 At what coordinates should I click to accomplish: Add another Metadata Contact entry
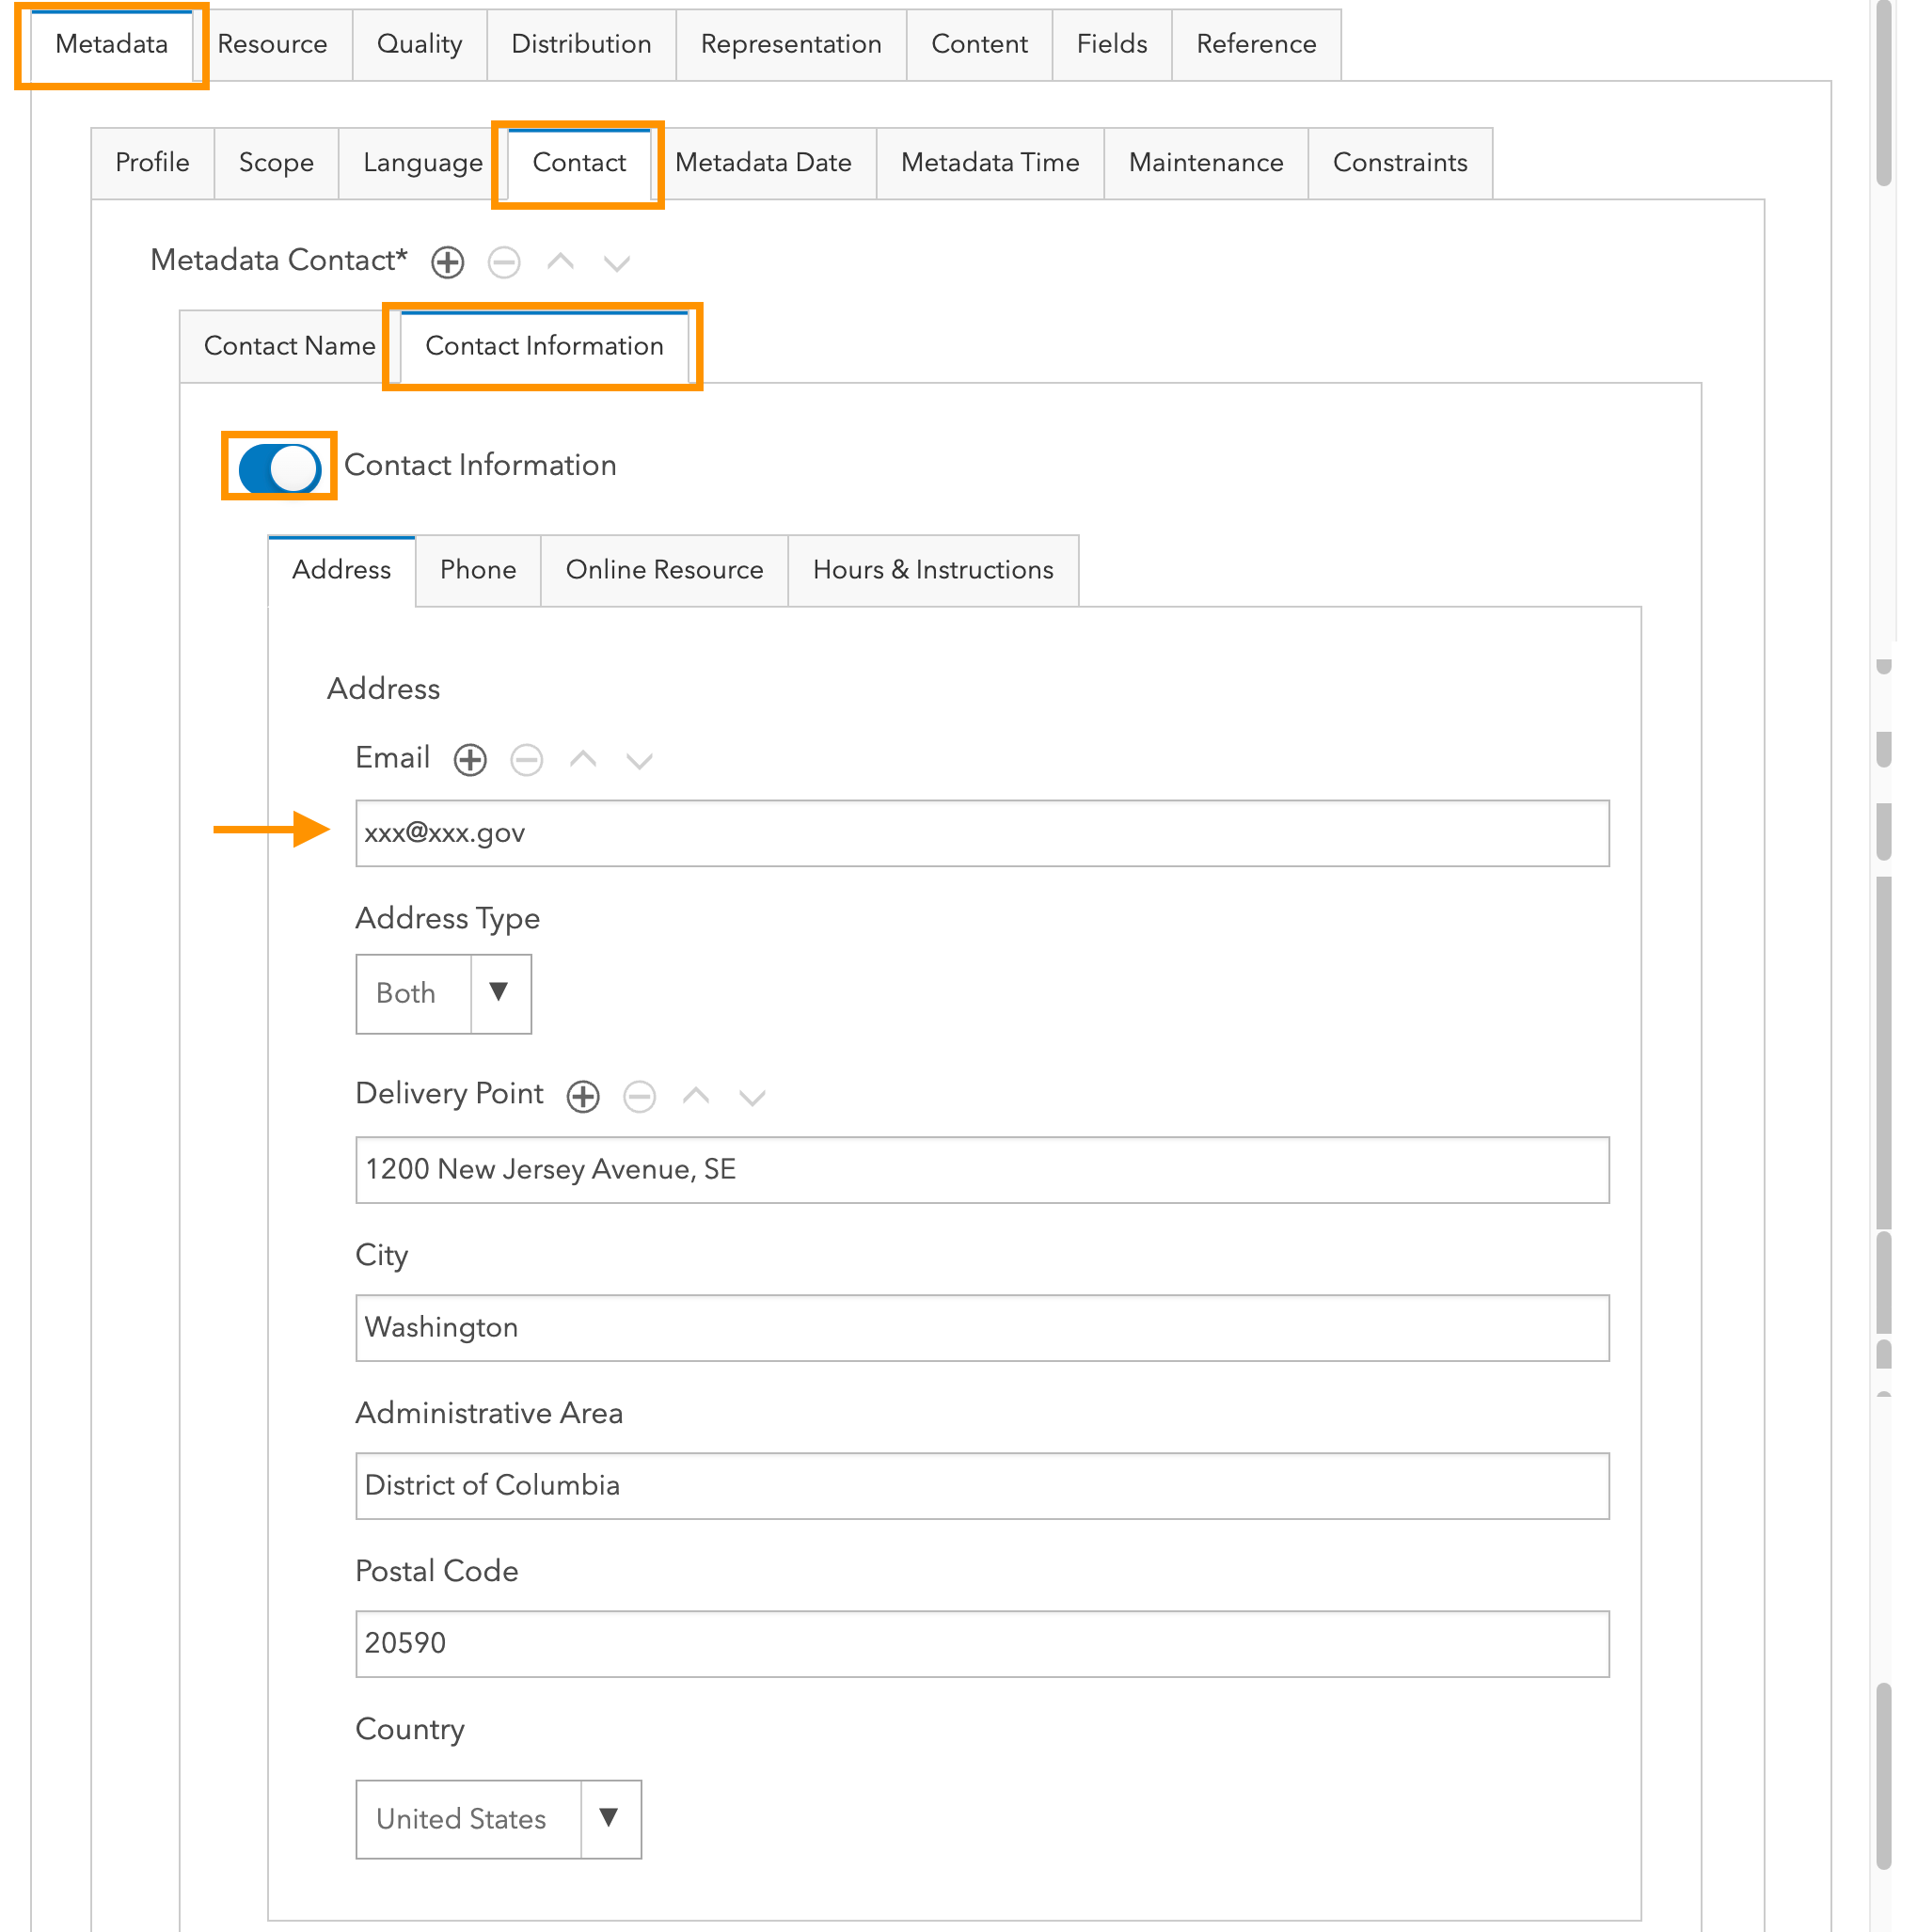[447, 262]
